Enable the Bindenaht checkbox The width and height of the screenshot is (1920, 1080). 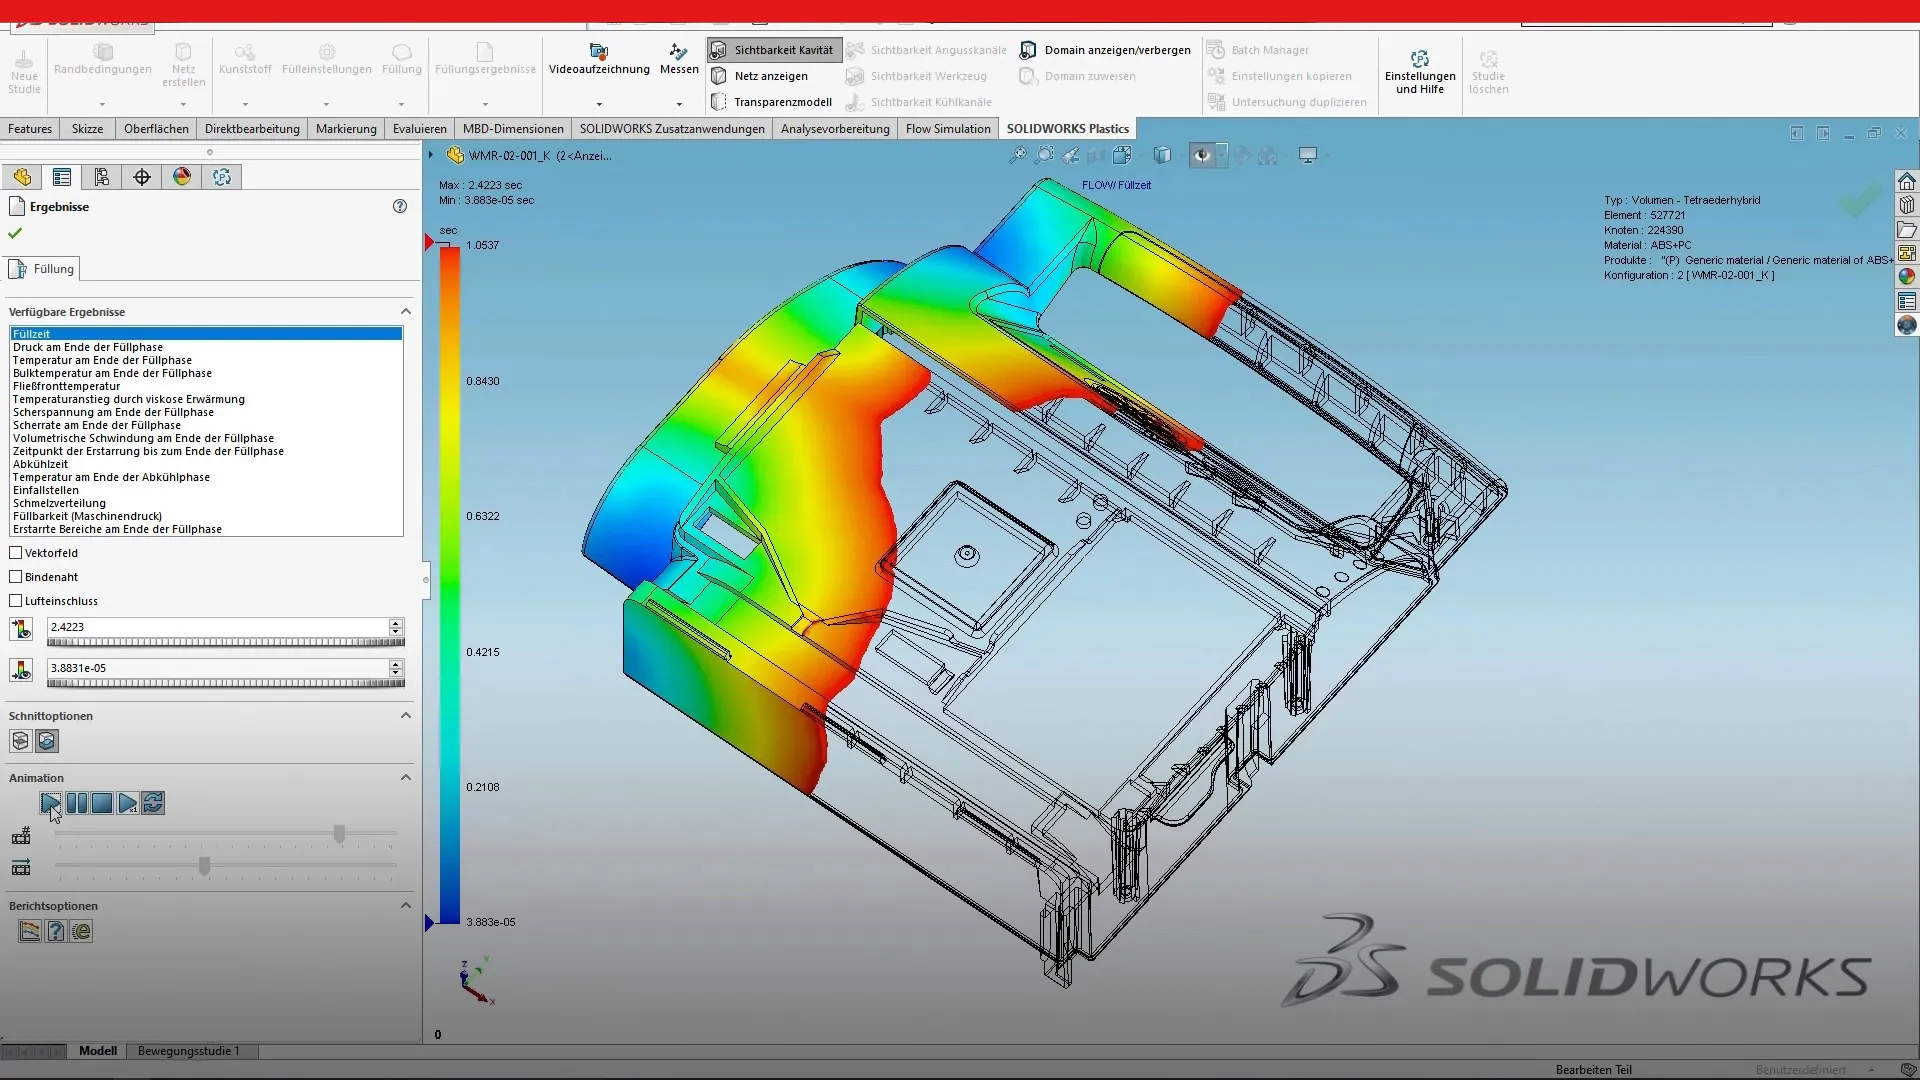16,576
